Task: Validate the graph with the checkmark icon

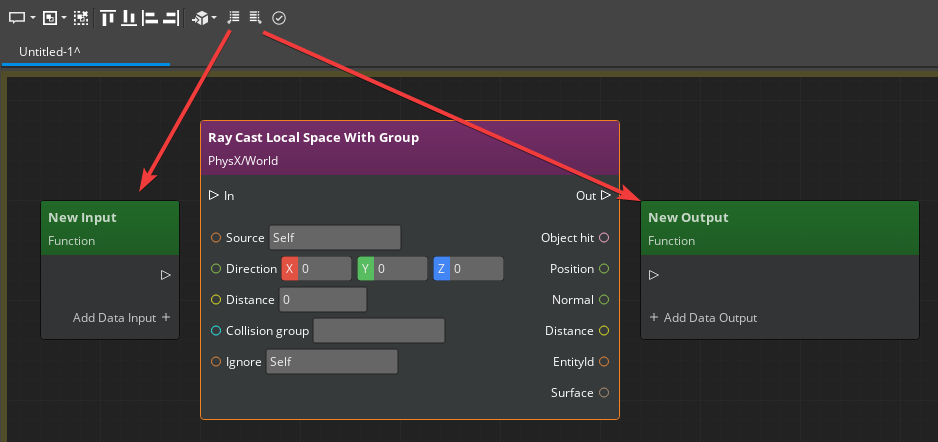Action: (x=279, y=18)
